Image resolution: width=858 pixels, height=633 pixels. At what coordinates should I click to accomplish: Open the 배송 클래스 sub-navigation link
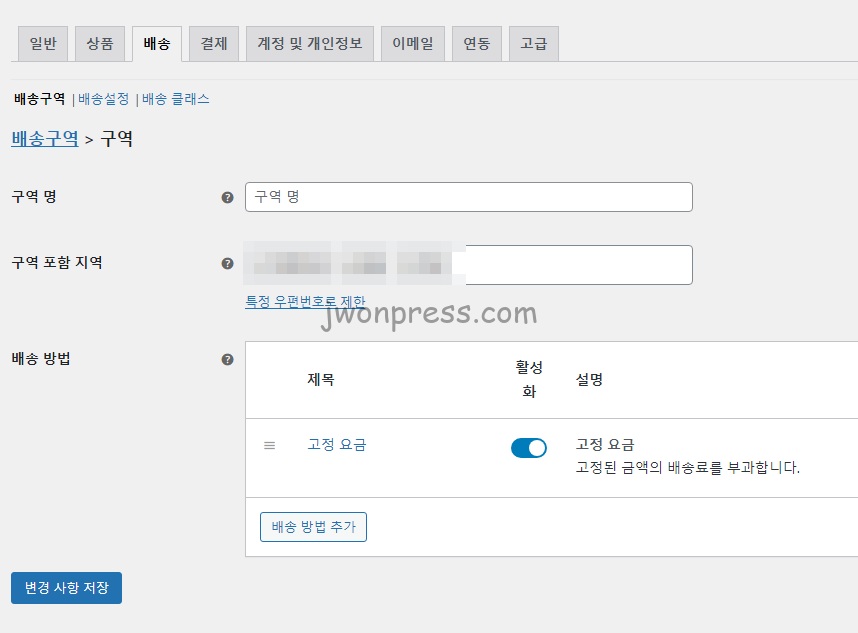(x=176, y=99)
